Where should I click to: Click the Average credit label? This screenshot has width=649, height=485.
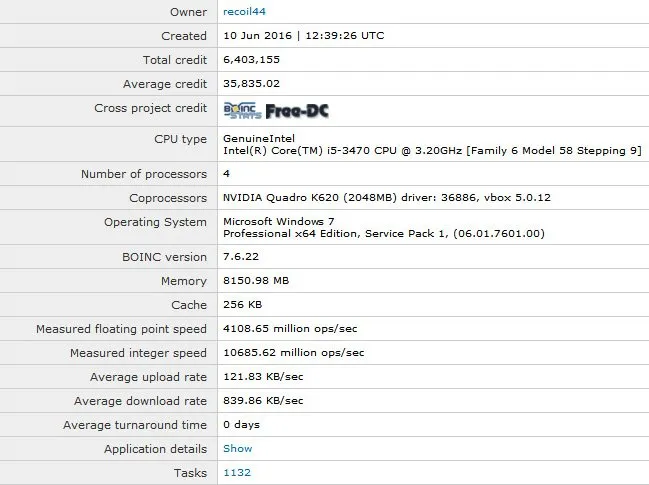165,84
